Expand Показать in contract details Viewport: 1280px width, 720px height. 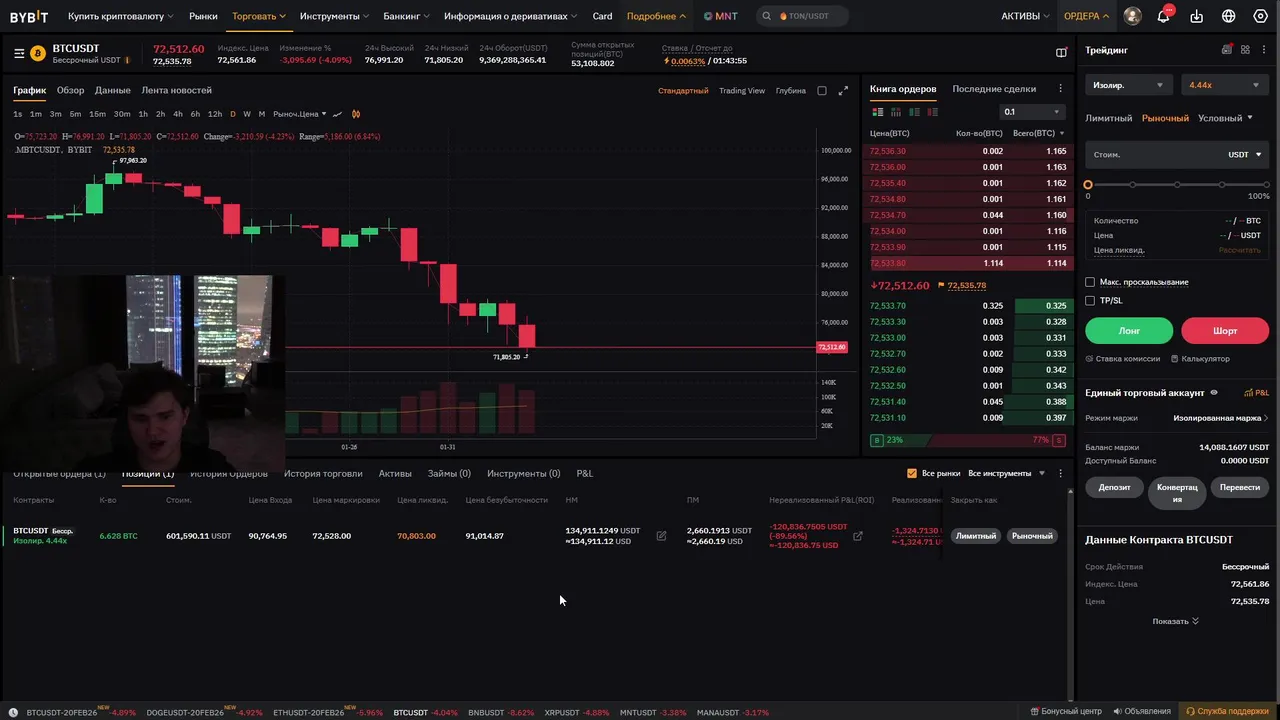tap(1175, 621)
